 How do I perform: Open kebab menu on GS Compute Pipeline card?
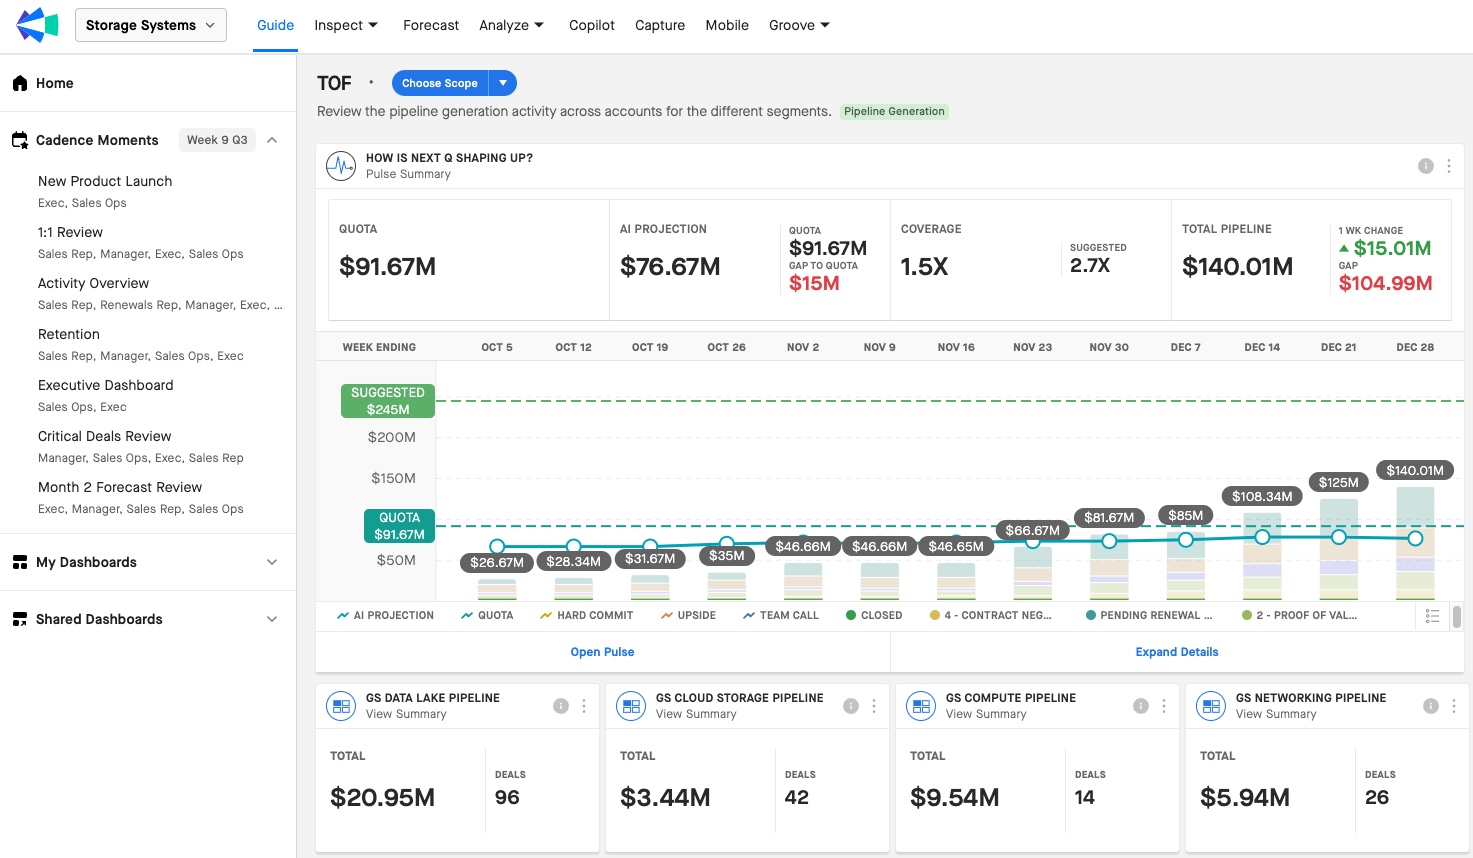coord(1164,706)
